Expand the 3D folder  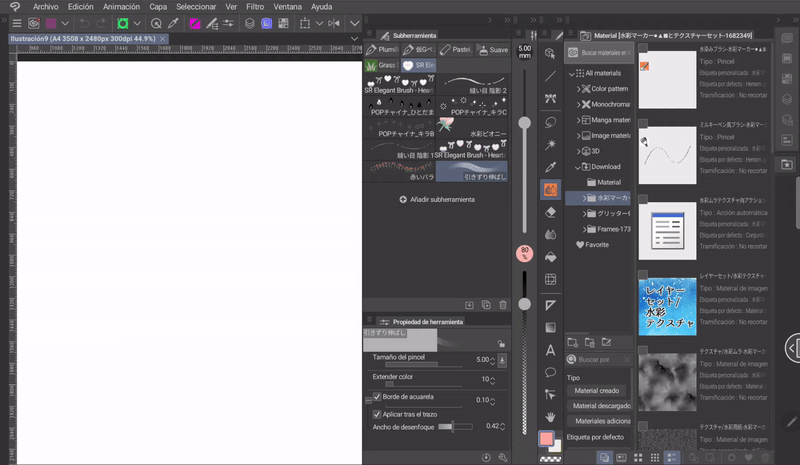tap(579, 151)
